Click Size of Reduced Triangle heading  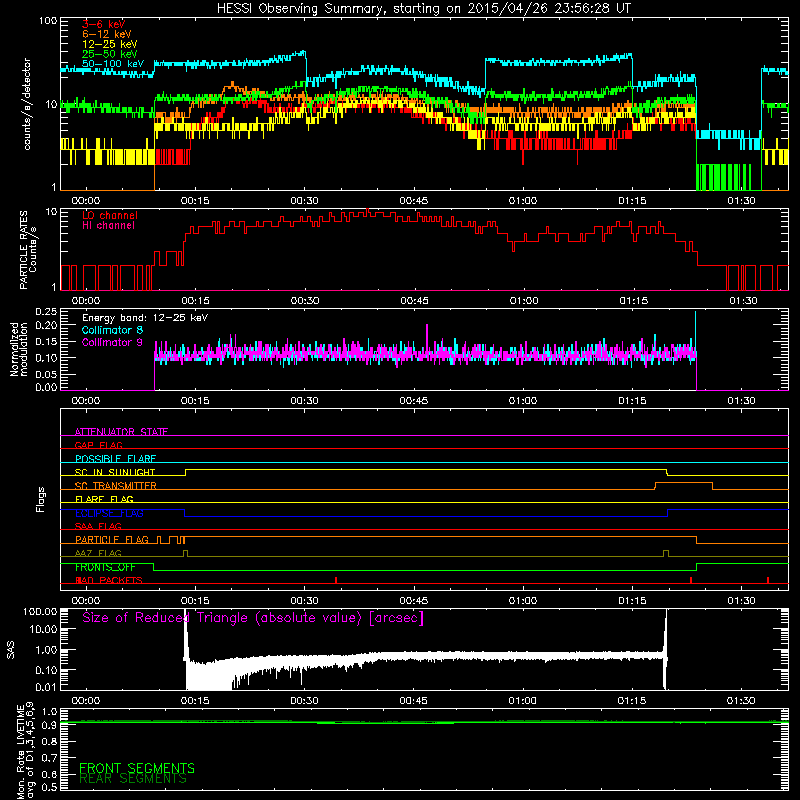coord(253,618)
